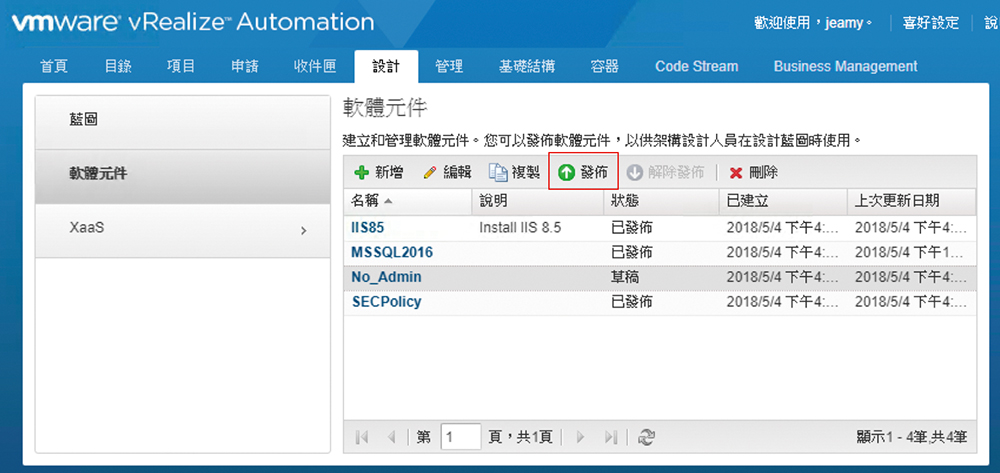Click 已建立 date in SECPolicy row
This screenshot has height=473, width=1000.
[783, 302]
